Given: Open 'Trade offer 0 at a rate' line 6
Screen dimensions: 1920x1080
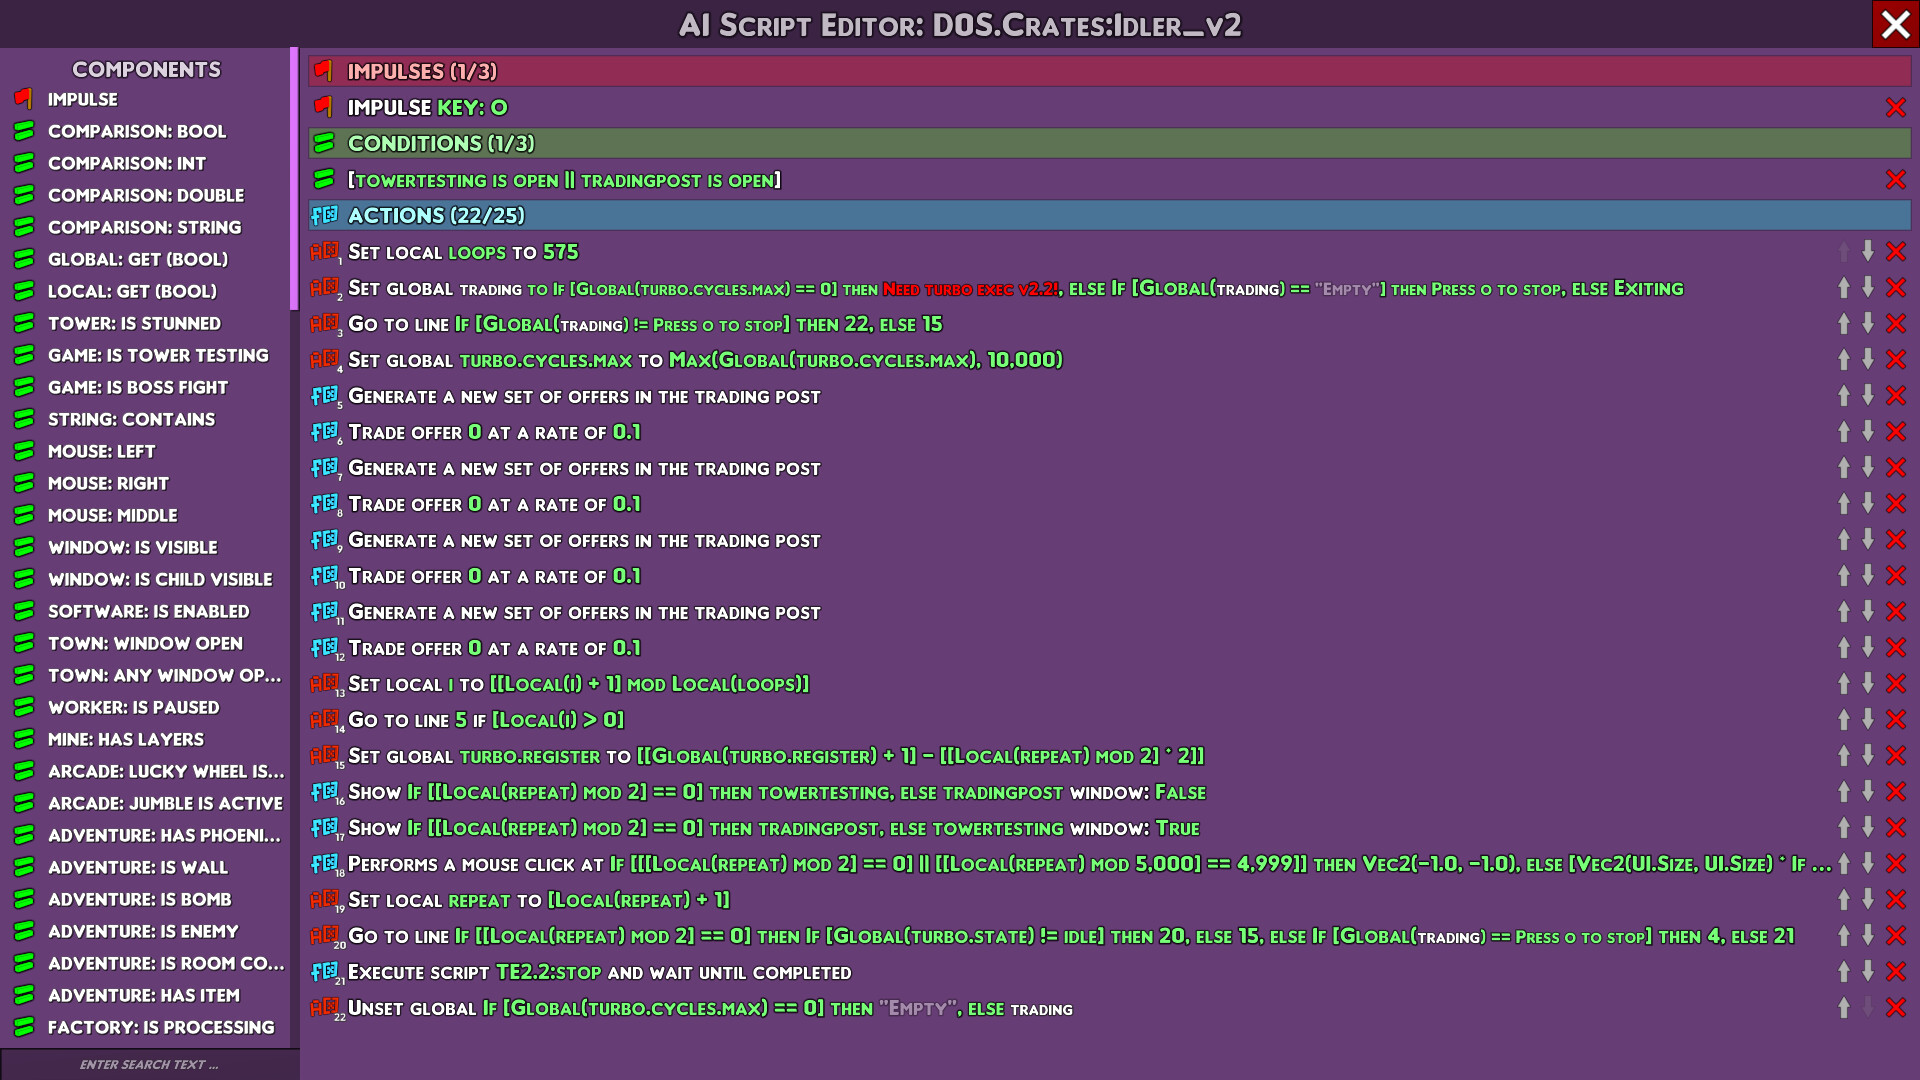Looking at the screenshot, I should pos(494,432).
